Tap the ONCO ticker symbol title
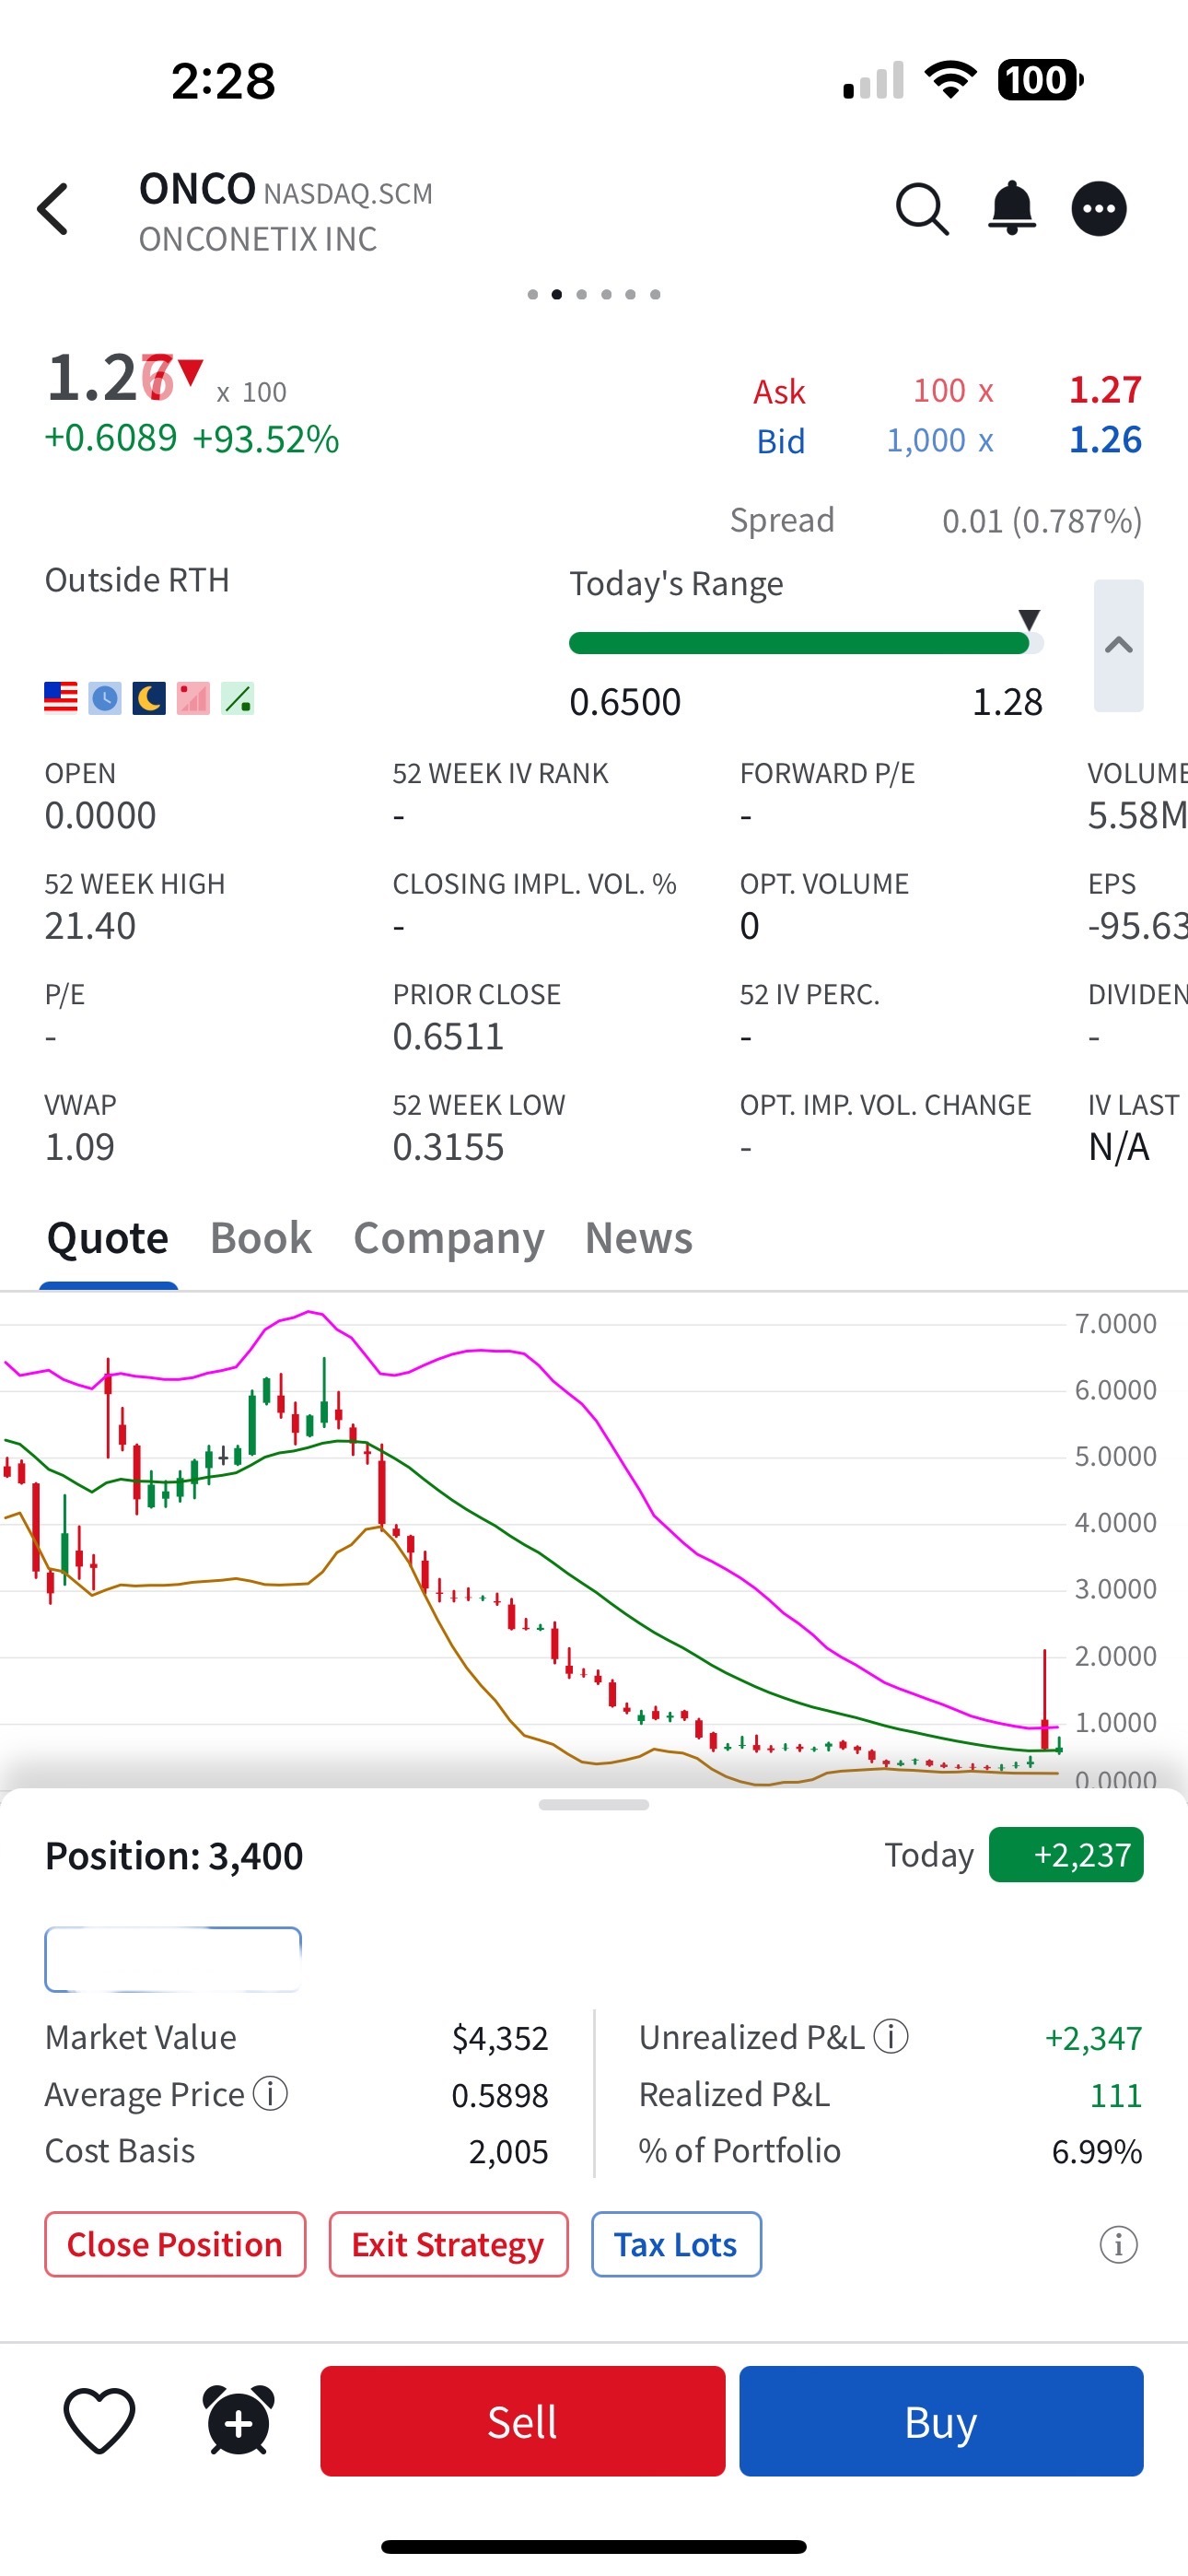 [x=197, y=189]
